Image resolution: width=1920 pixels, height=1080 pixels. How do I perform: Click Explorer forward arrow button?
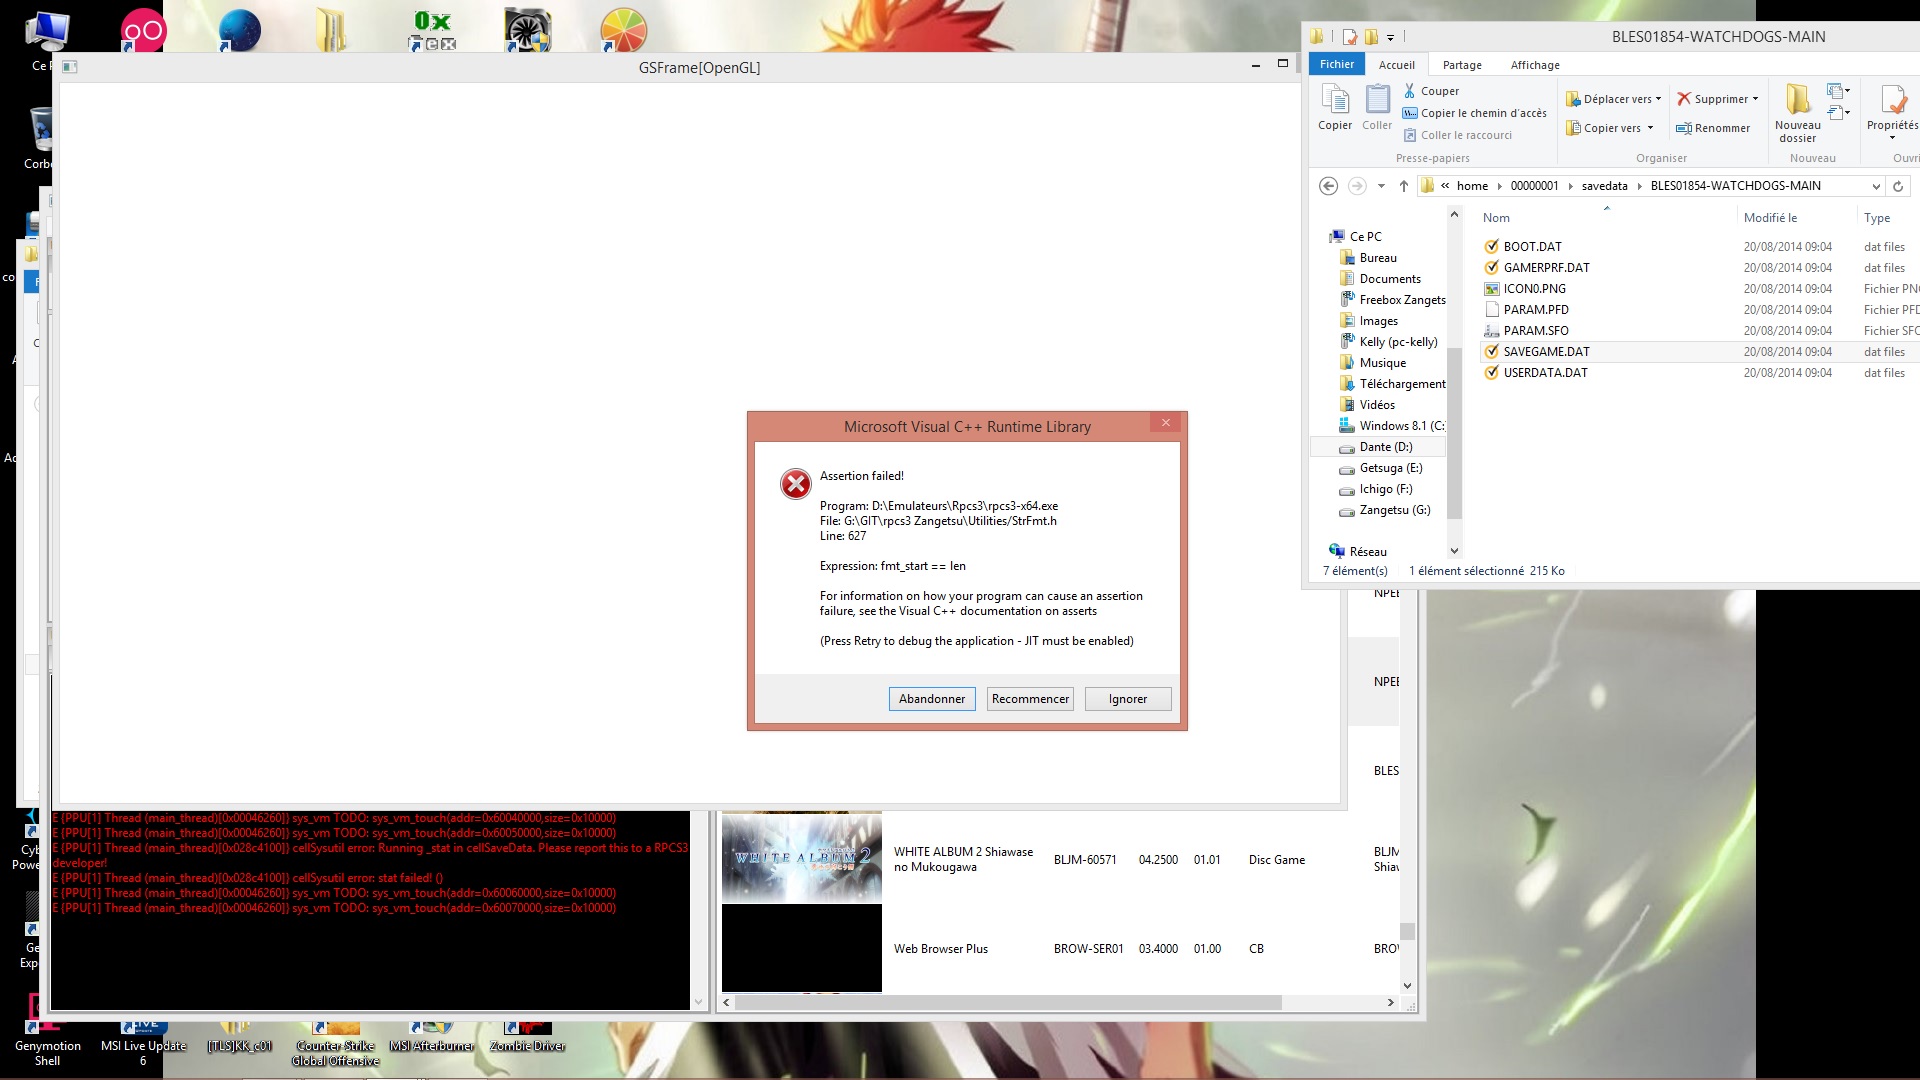[x=1357, y=186]
